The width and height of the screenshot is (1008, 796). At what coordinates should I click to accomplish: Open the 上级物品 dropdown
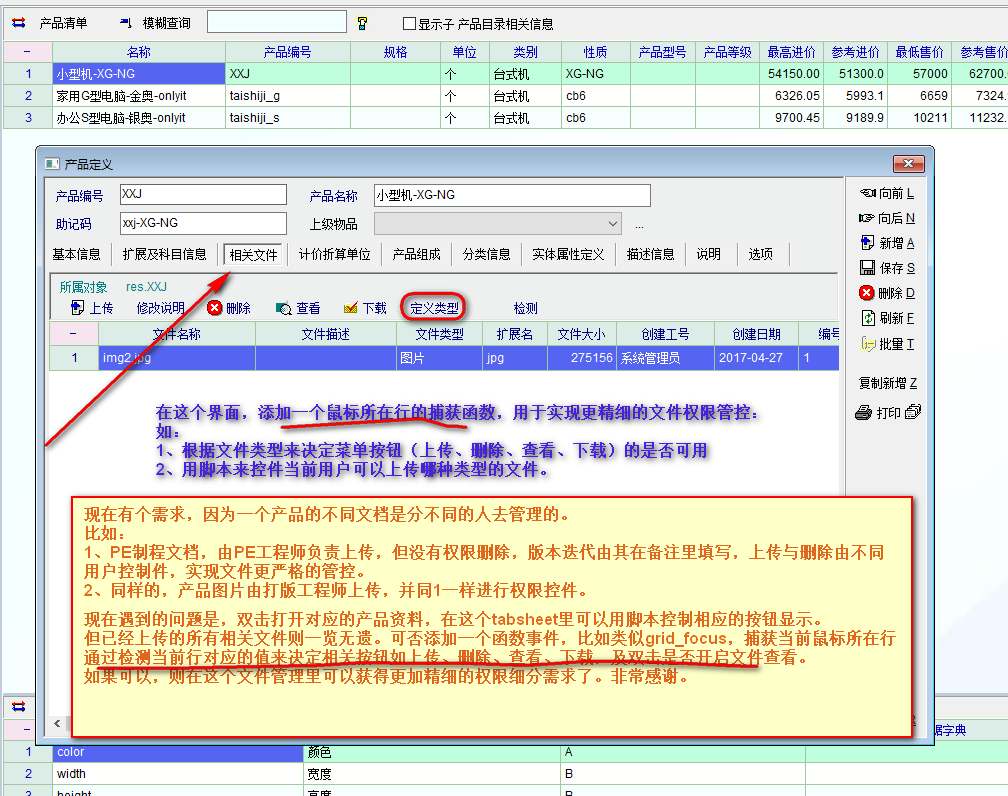(613, 224)
